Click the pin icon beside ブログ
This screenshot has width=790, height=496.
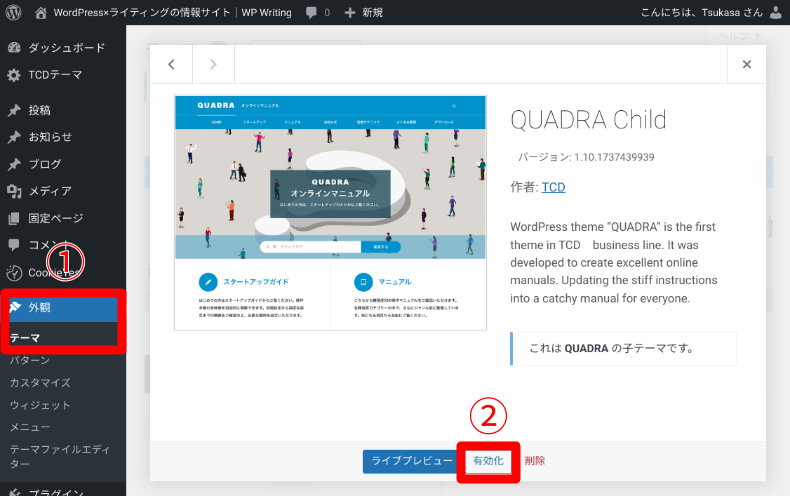tap(14, 164)
